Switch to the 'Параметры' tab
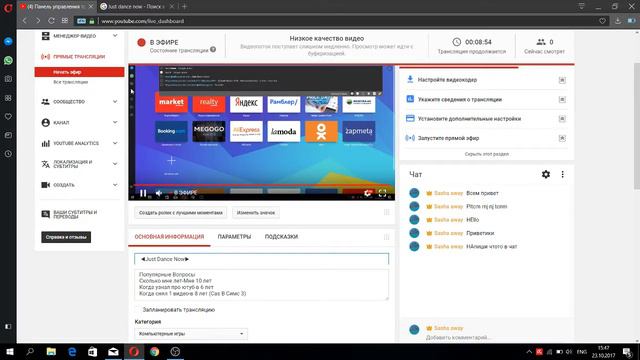Image resolution: width=640 pixels, height=360 pixels. [x=234, y=237]
